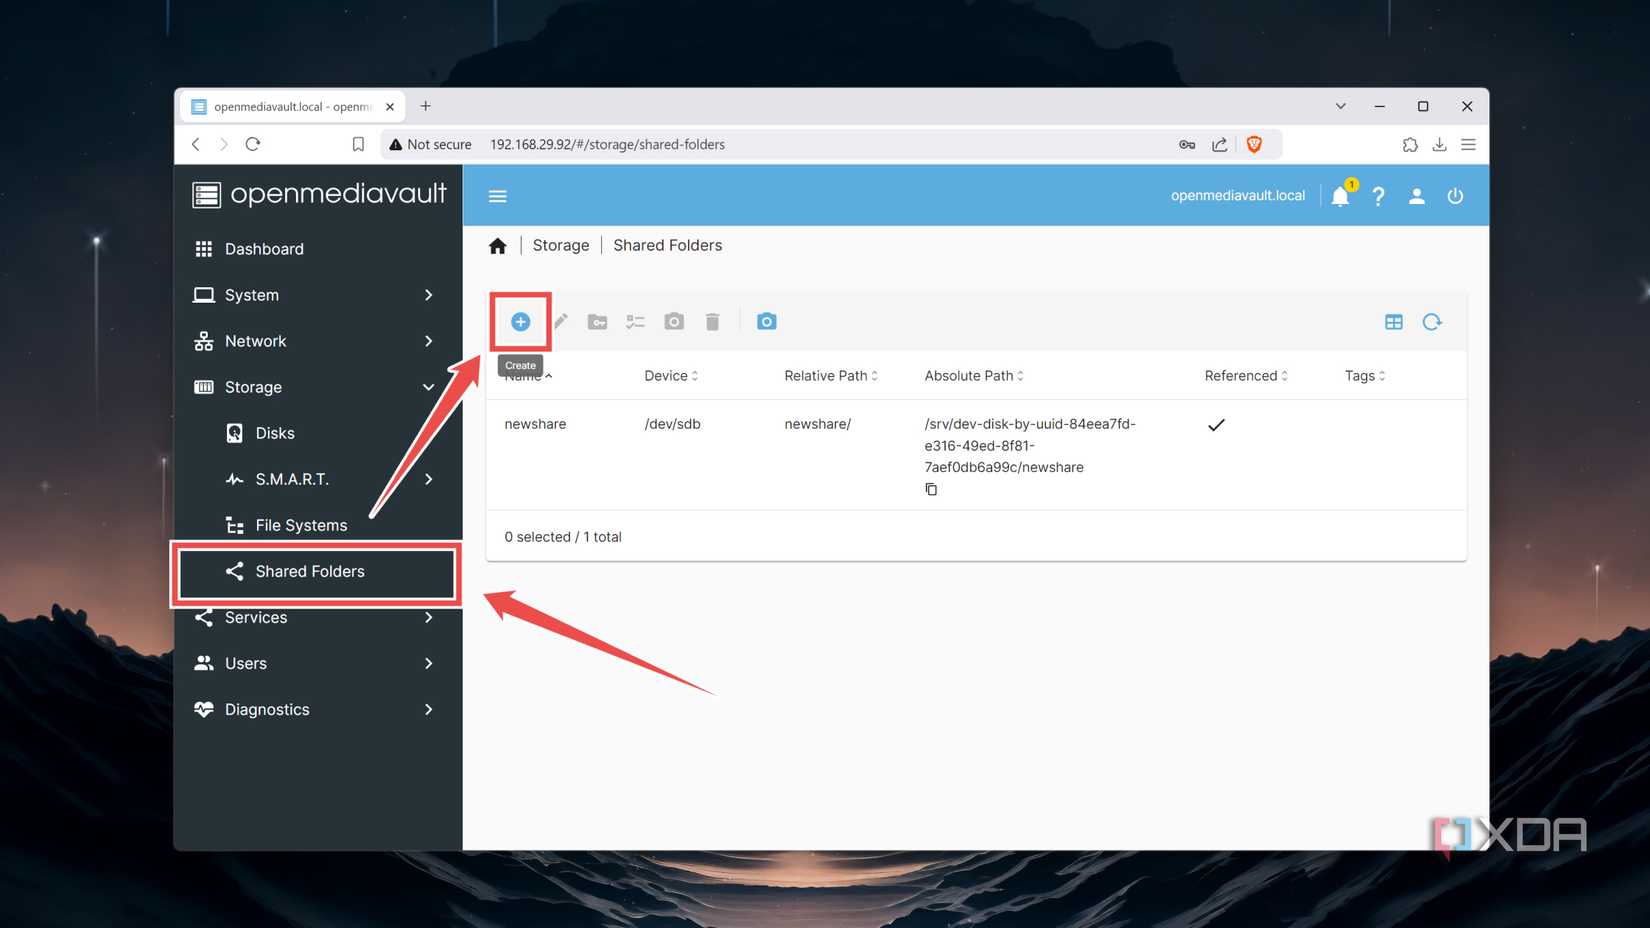Click the Shared Folders breadcrumb
The image size is (1650, 928).
(667, 245)
